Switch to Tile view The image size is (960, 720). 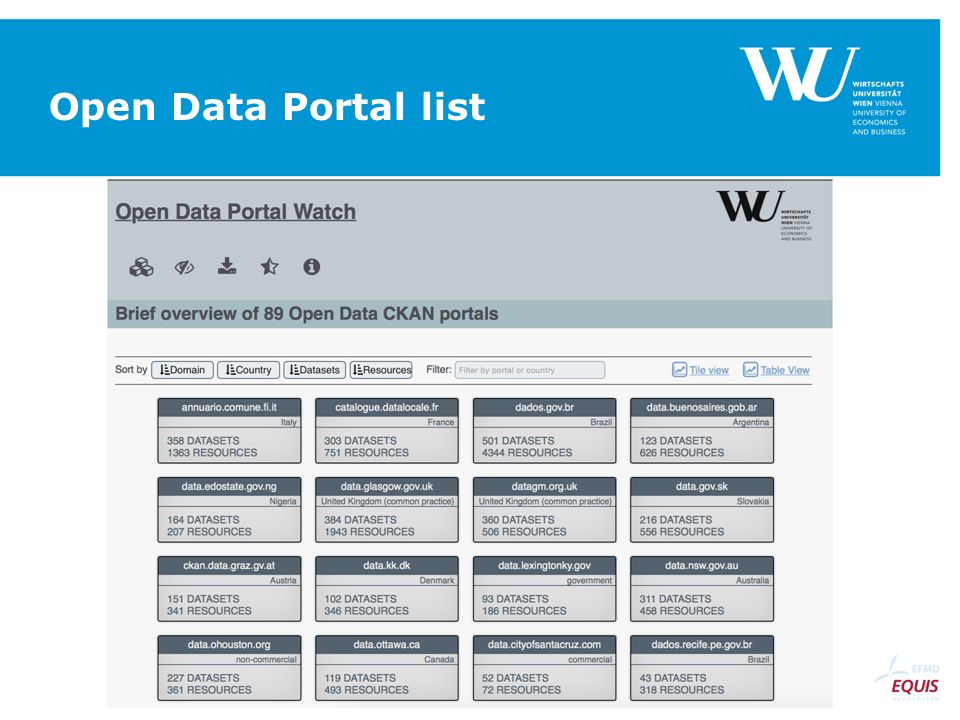coord(709,370)
